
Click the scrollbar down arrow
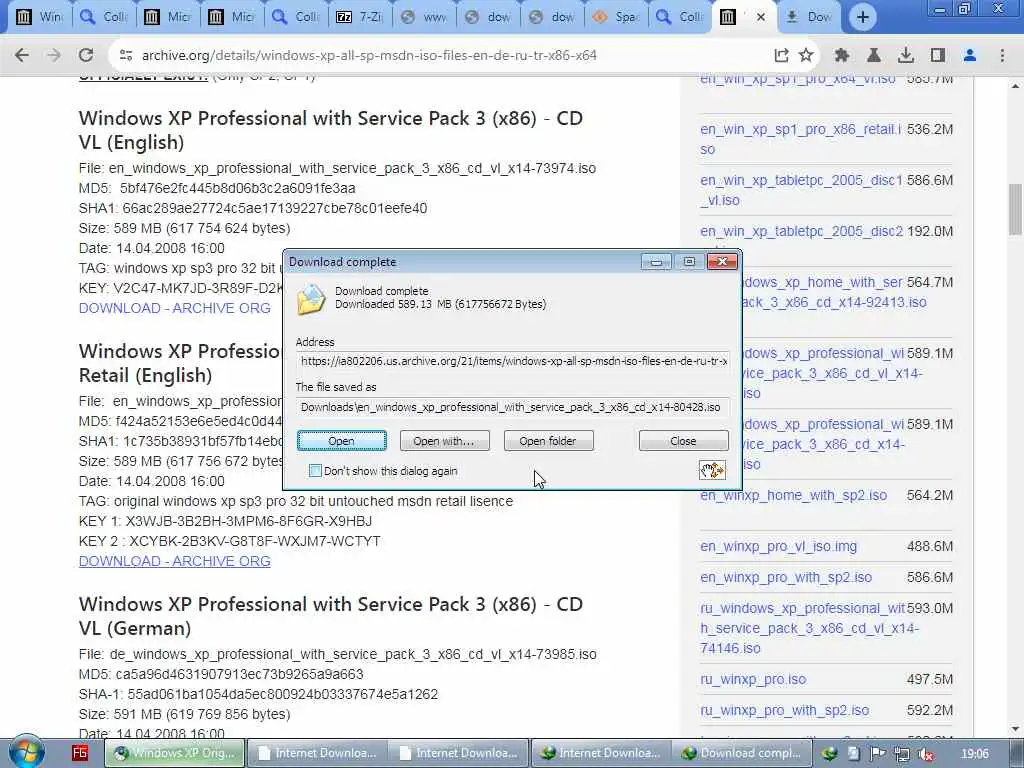click(1015, 728)
